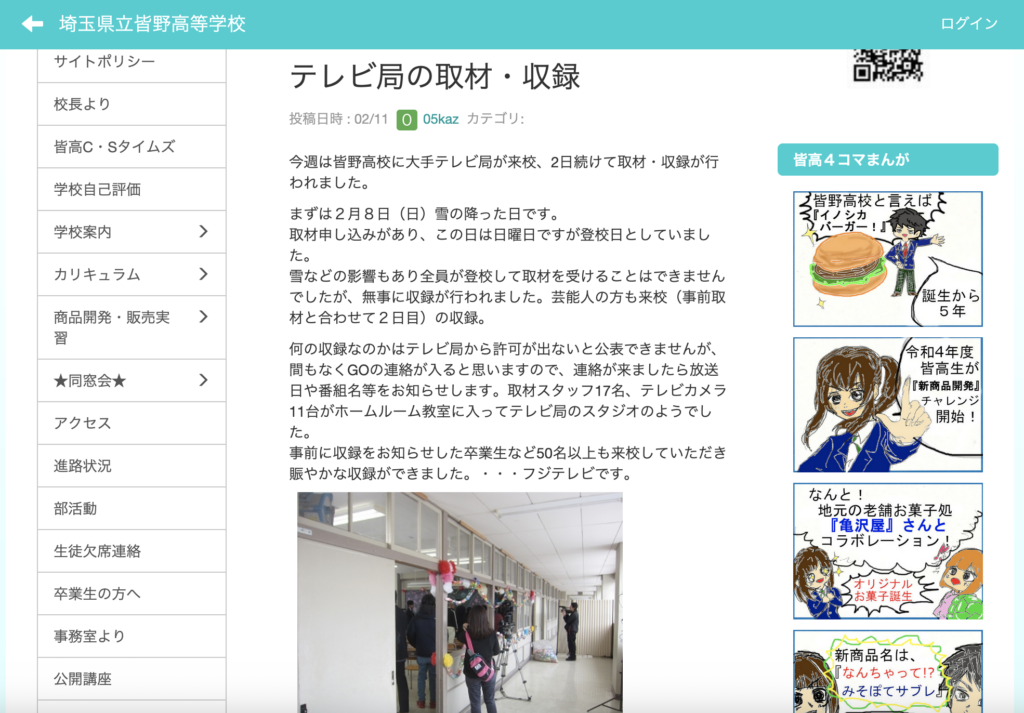Expand the 学校案内 submenu chevron
Viewport: 1024px width, 713px height.
[203, 232]
